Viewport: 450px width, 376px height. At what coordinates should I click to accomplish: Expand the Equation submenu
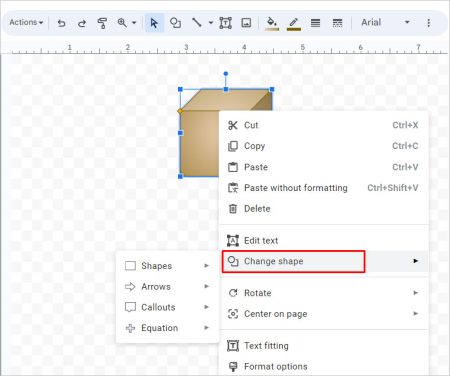[x=167, y=328]
